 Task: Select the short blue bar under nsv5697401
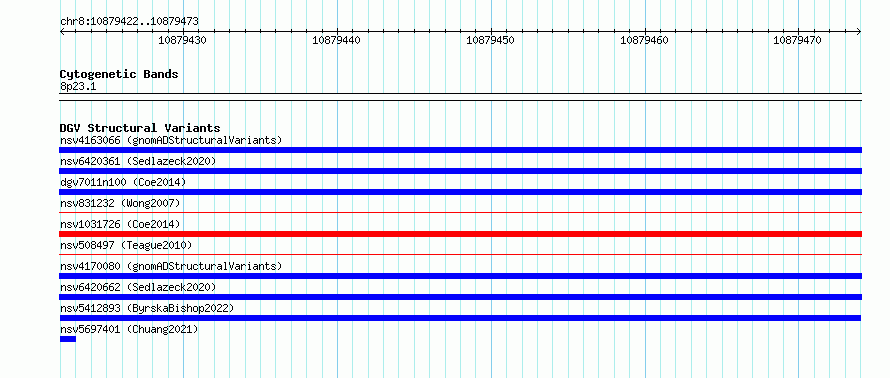pos(68,339)
